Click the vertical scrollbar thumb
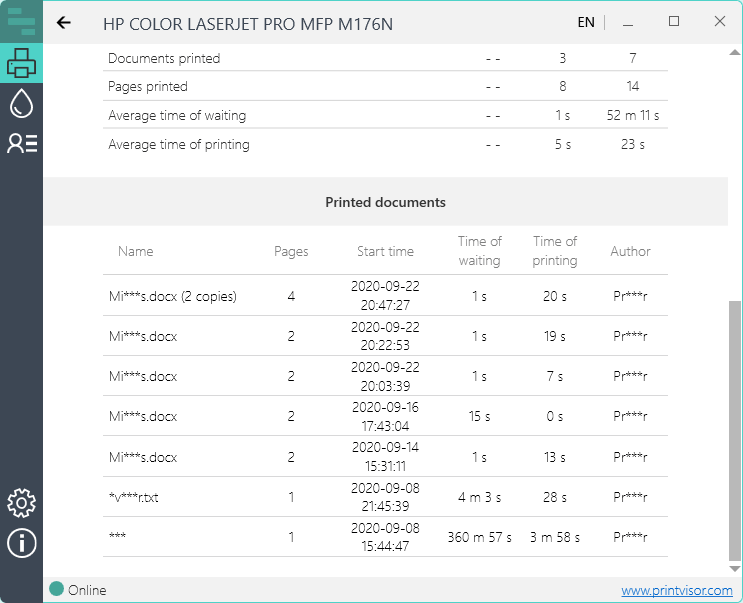The height and width of the screenshot is (603, 743). [735, 430]
